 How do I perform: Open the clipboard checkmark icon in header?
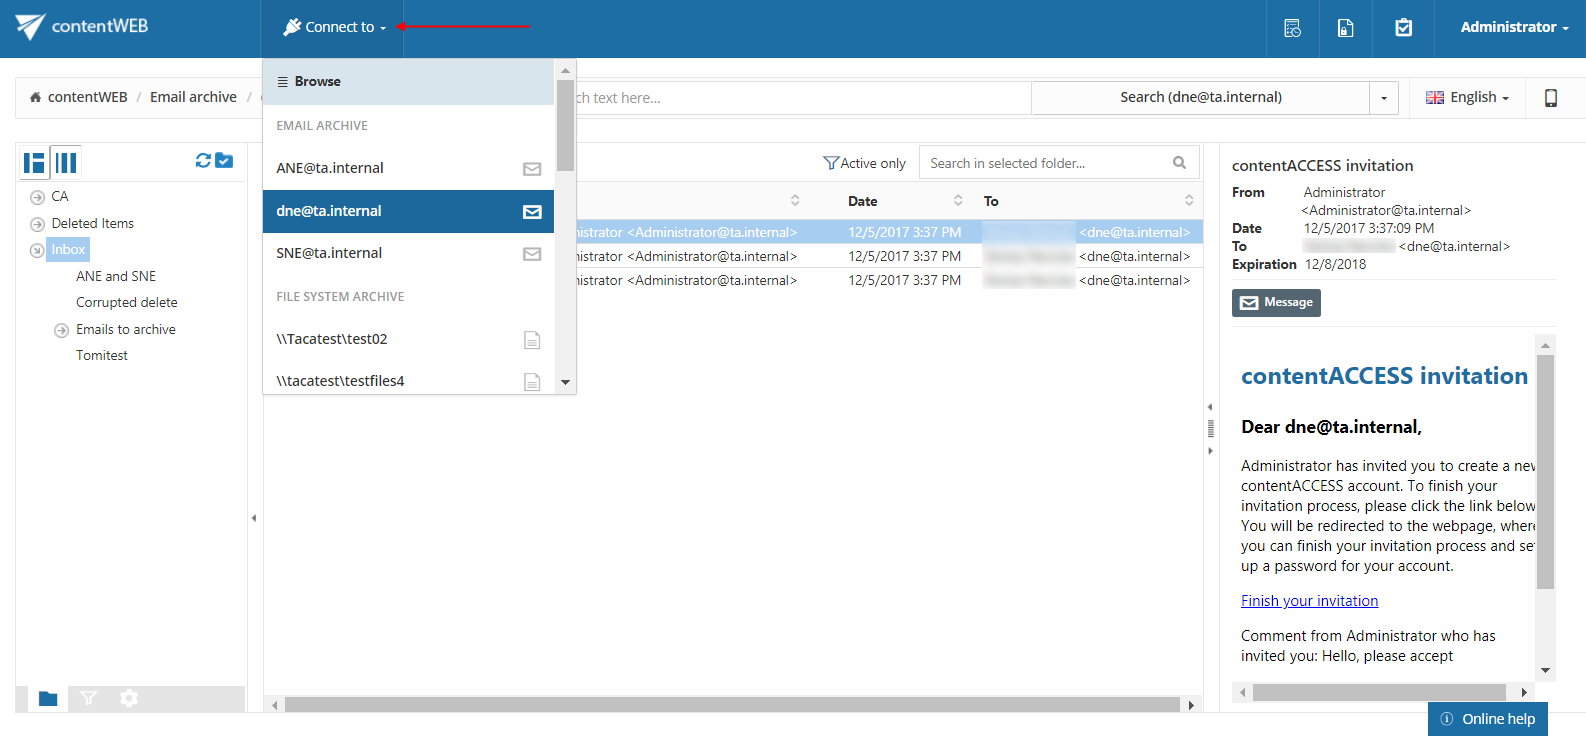1404,28
